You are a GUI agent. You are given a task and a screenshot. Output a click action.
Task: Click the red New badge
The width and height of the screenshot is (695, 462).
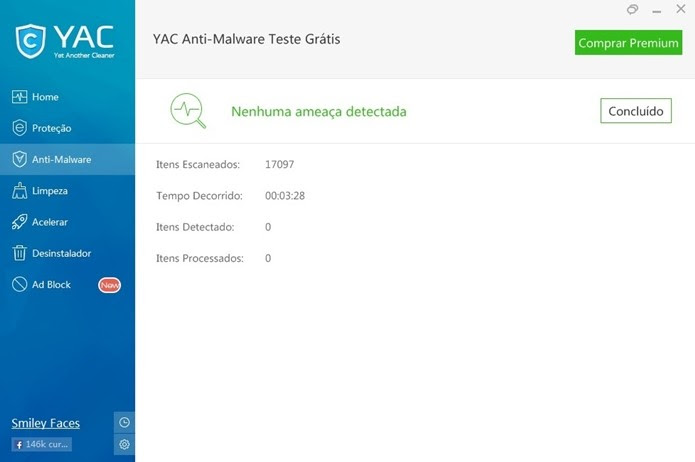pos(109,285)
